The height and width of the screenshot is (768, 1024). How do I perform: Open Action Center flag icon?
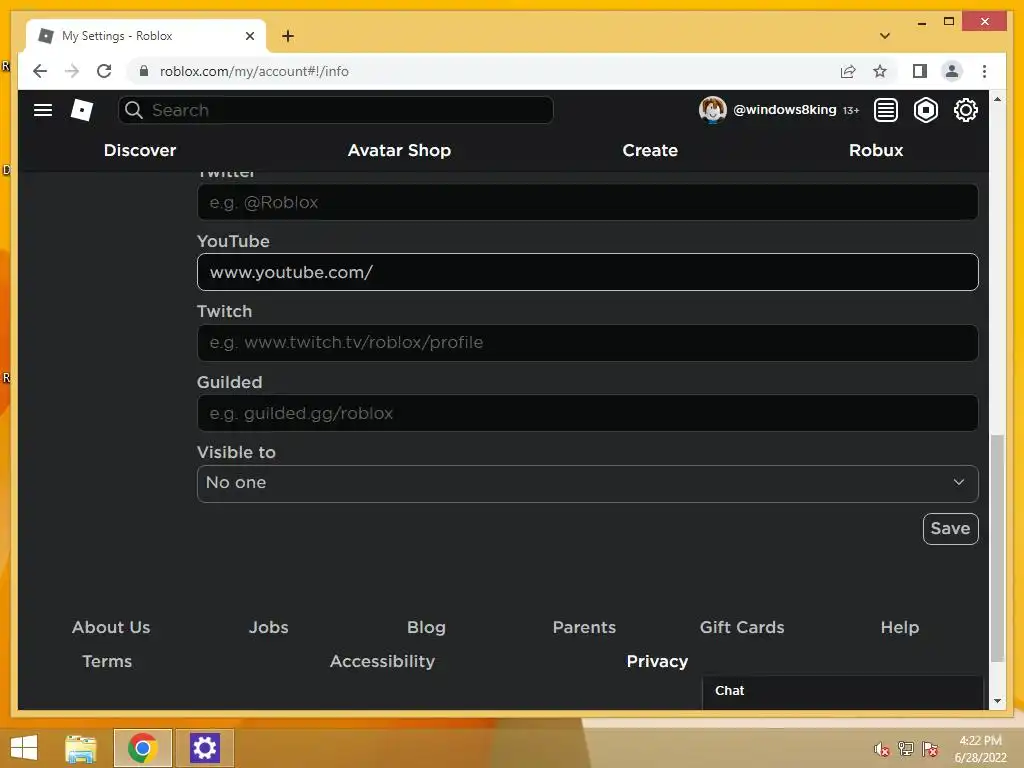[x=930, y=749]
